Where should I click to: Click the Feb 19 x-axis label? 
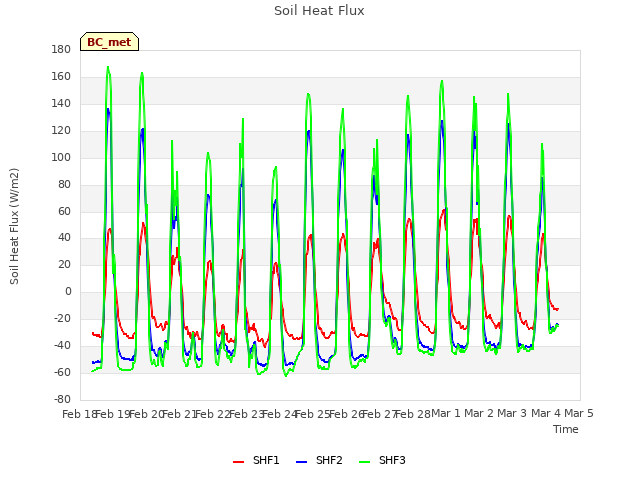(x=113, y=414)
